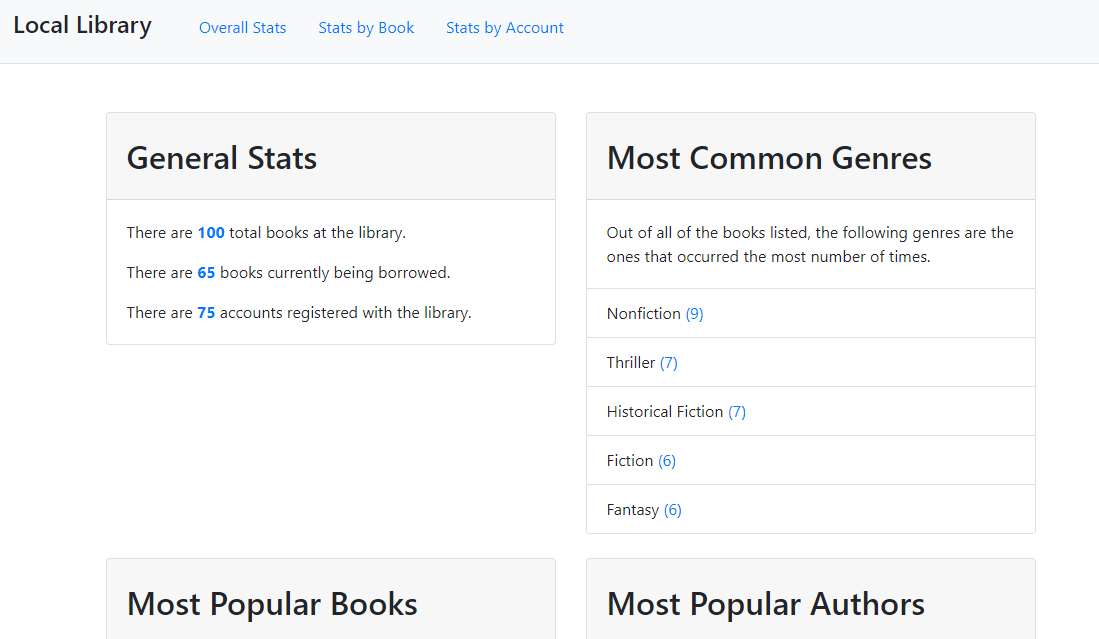
Task: Switch to the Stats by Book page
Action: point(366,27)
